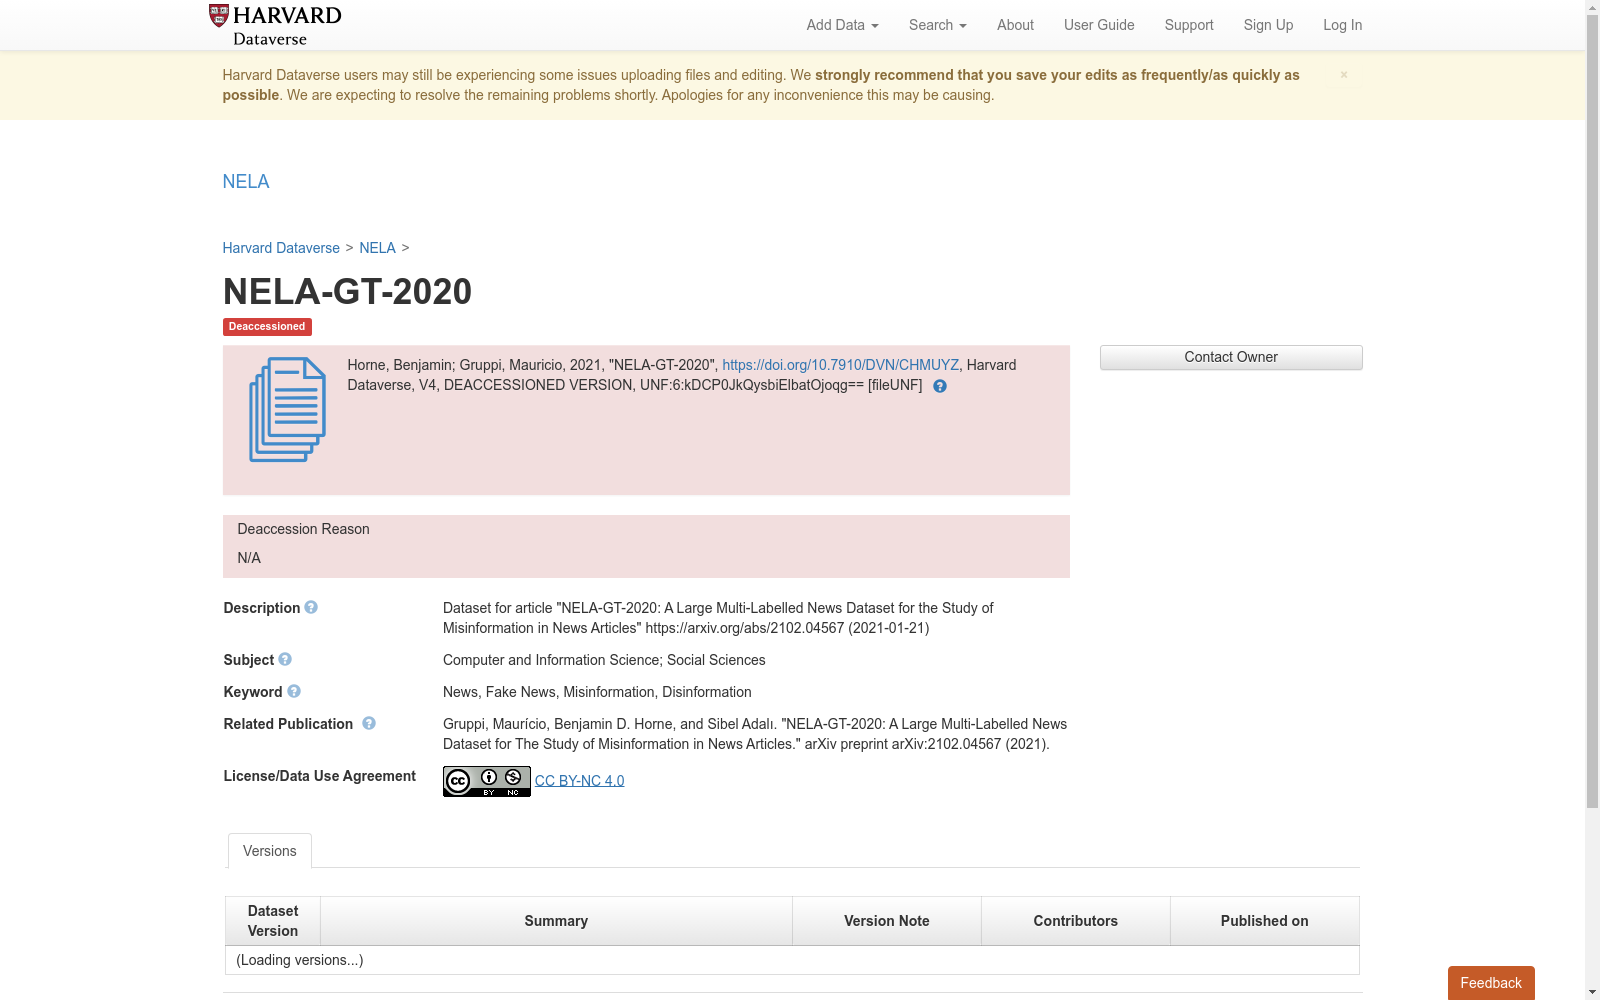Click the page vertical scrollbar thumb
Screen dimensions: 1600x1000
tap(1593, 412)
